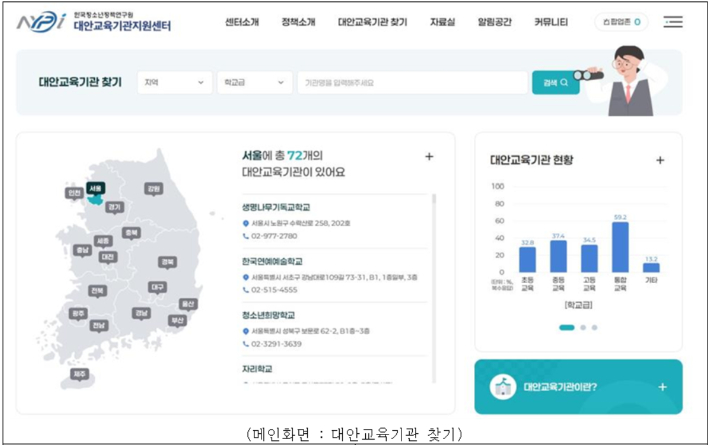Open the 센터소개 menu
This screenshot has height=445, width=710.
tap(242, 22)
